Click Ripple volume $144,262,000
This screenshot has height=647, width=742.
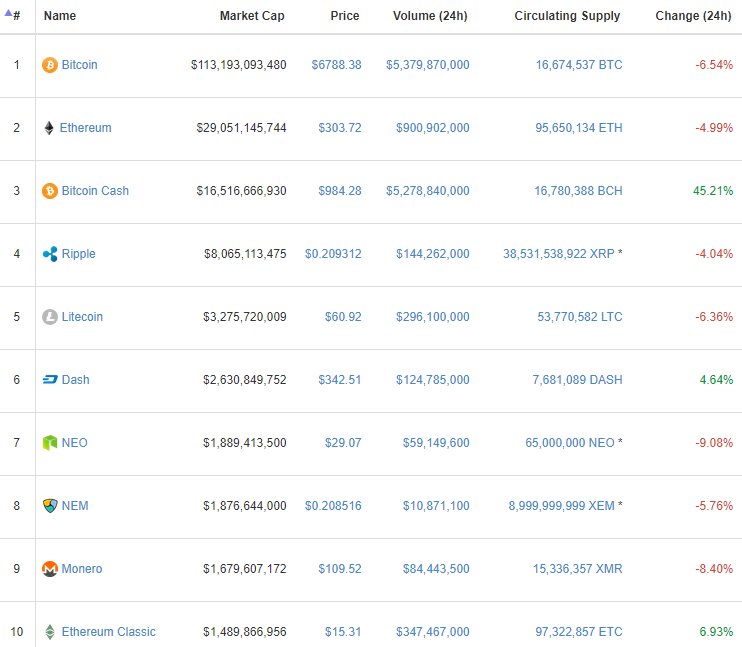coord(433,254)
